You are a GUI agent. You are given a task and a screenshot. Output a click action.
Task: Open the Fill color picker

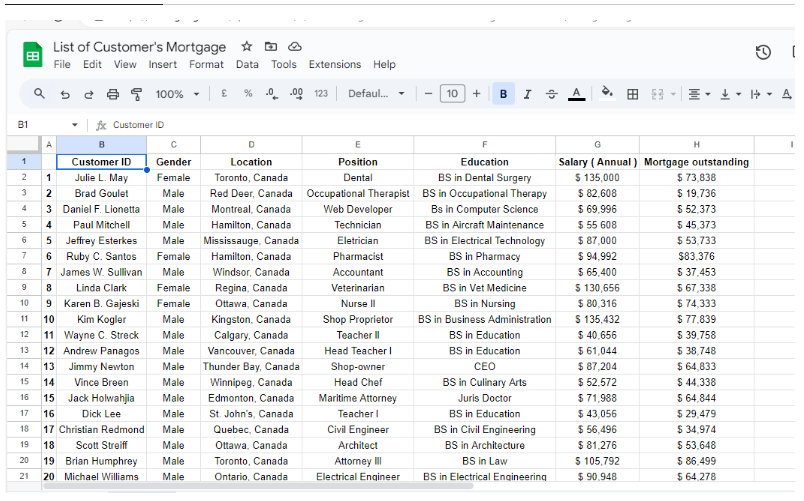(606, 94)
